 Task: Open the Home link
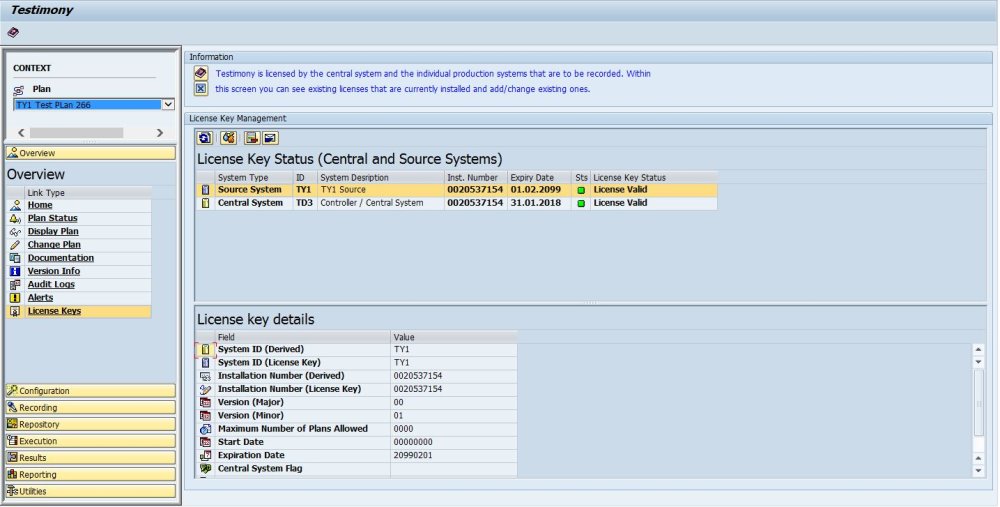40,205
